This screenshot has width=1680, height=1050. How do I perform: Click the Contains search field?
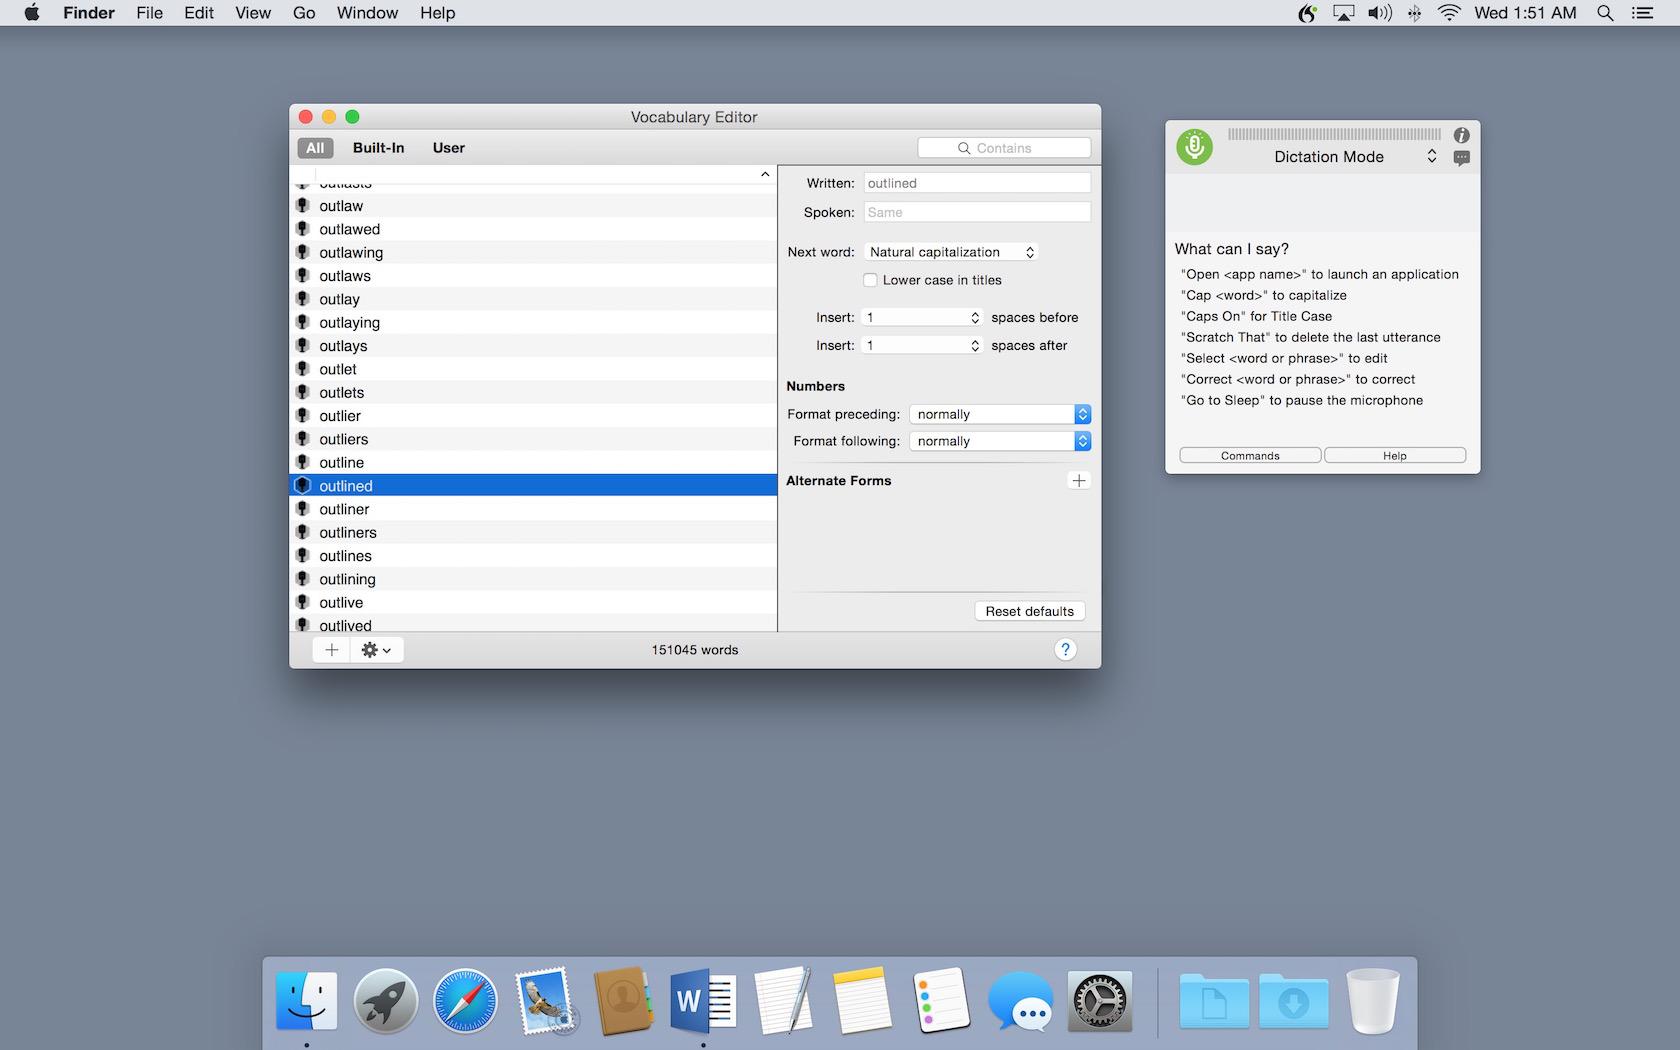(1004, 148)
